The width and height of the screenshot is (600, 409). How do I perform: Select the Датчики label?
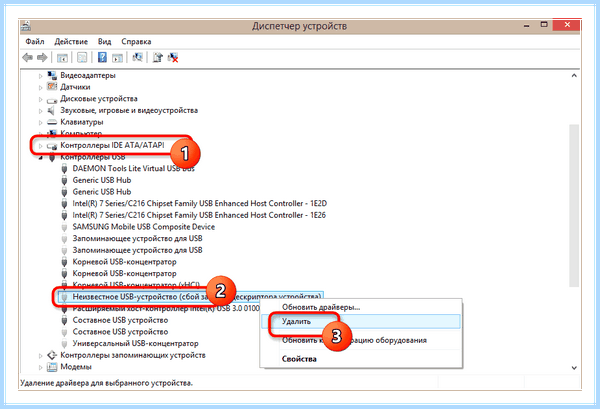click(x=75, y=87)
